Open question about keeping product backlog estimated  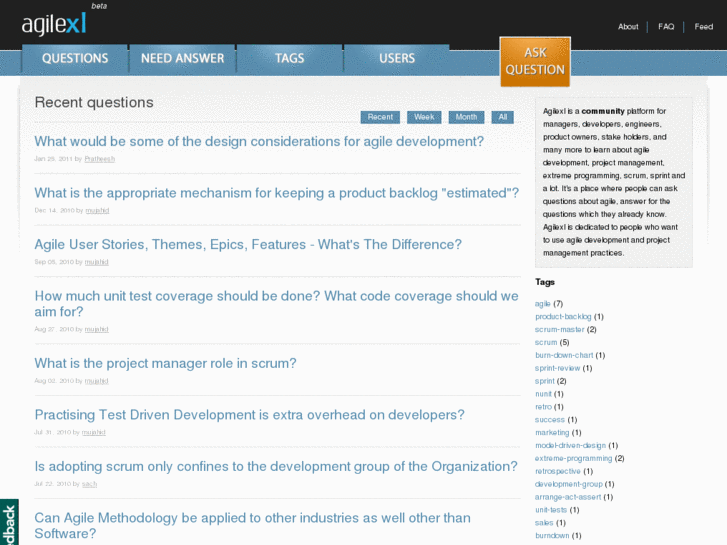[276, 193]
